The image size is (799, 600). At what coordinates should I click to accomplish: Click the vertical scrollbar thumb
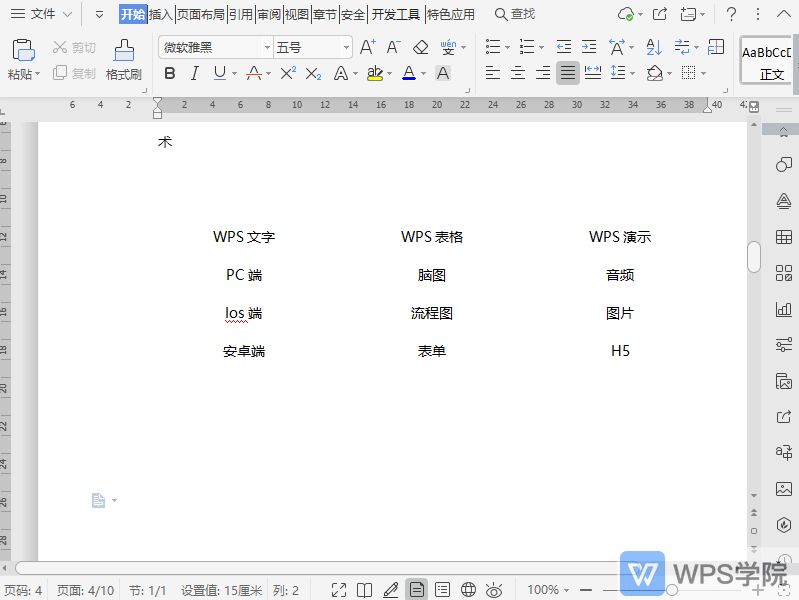[754, 257]
